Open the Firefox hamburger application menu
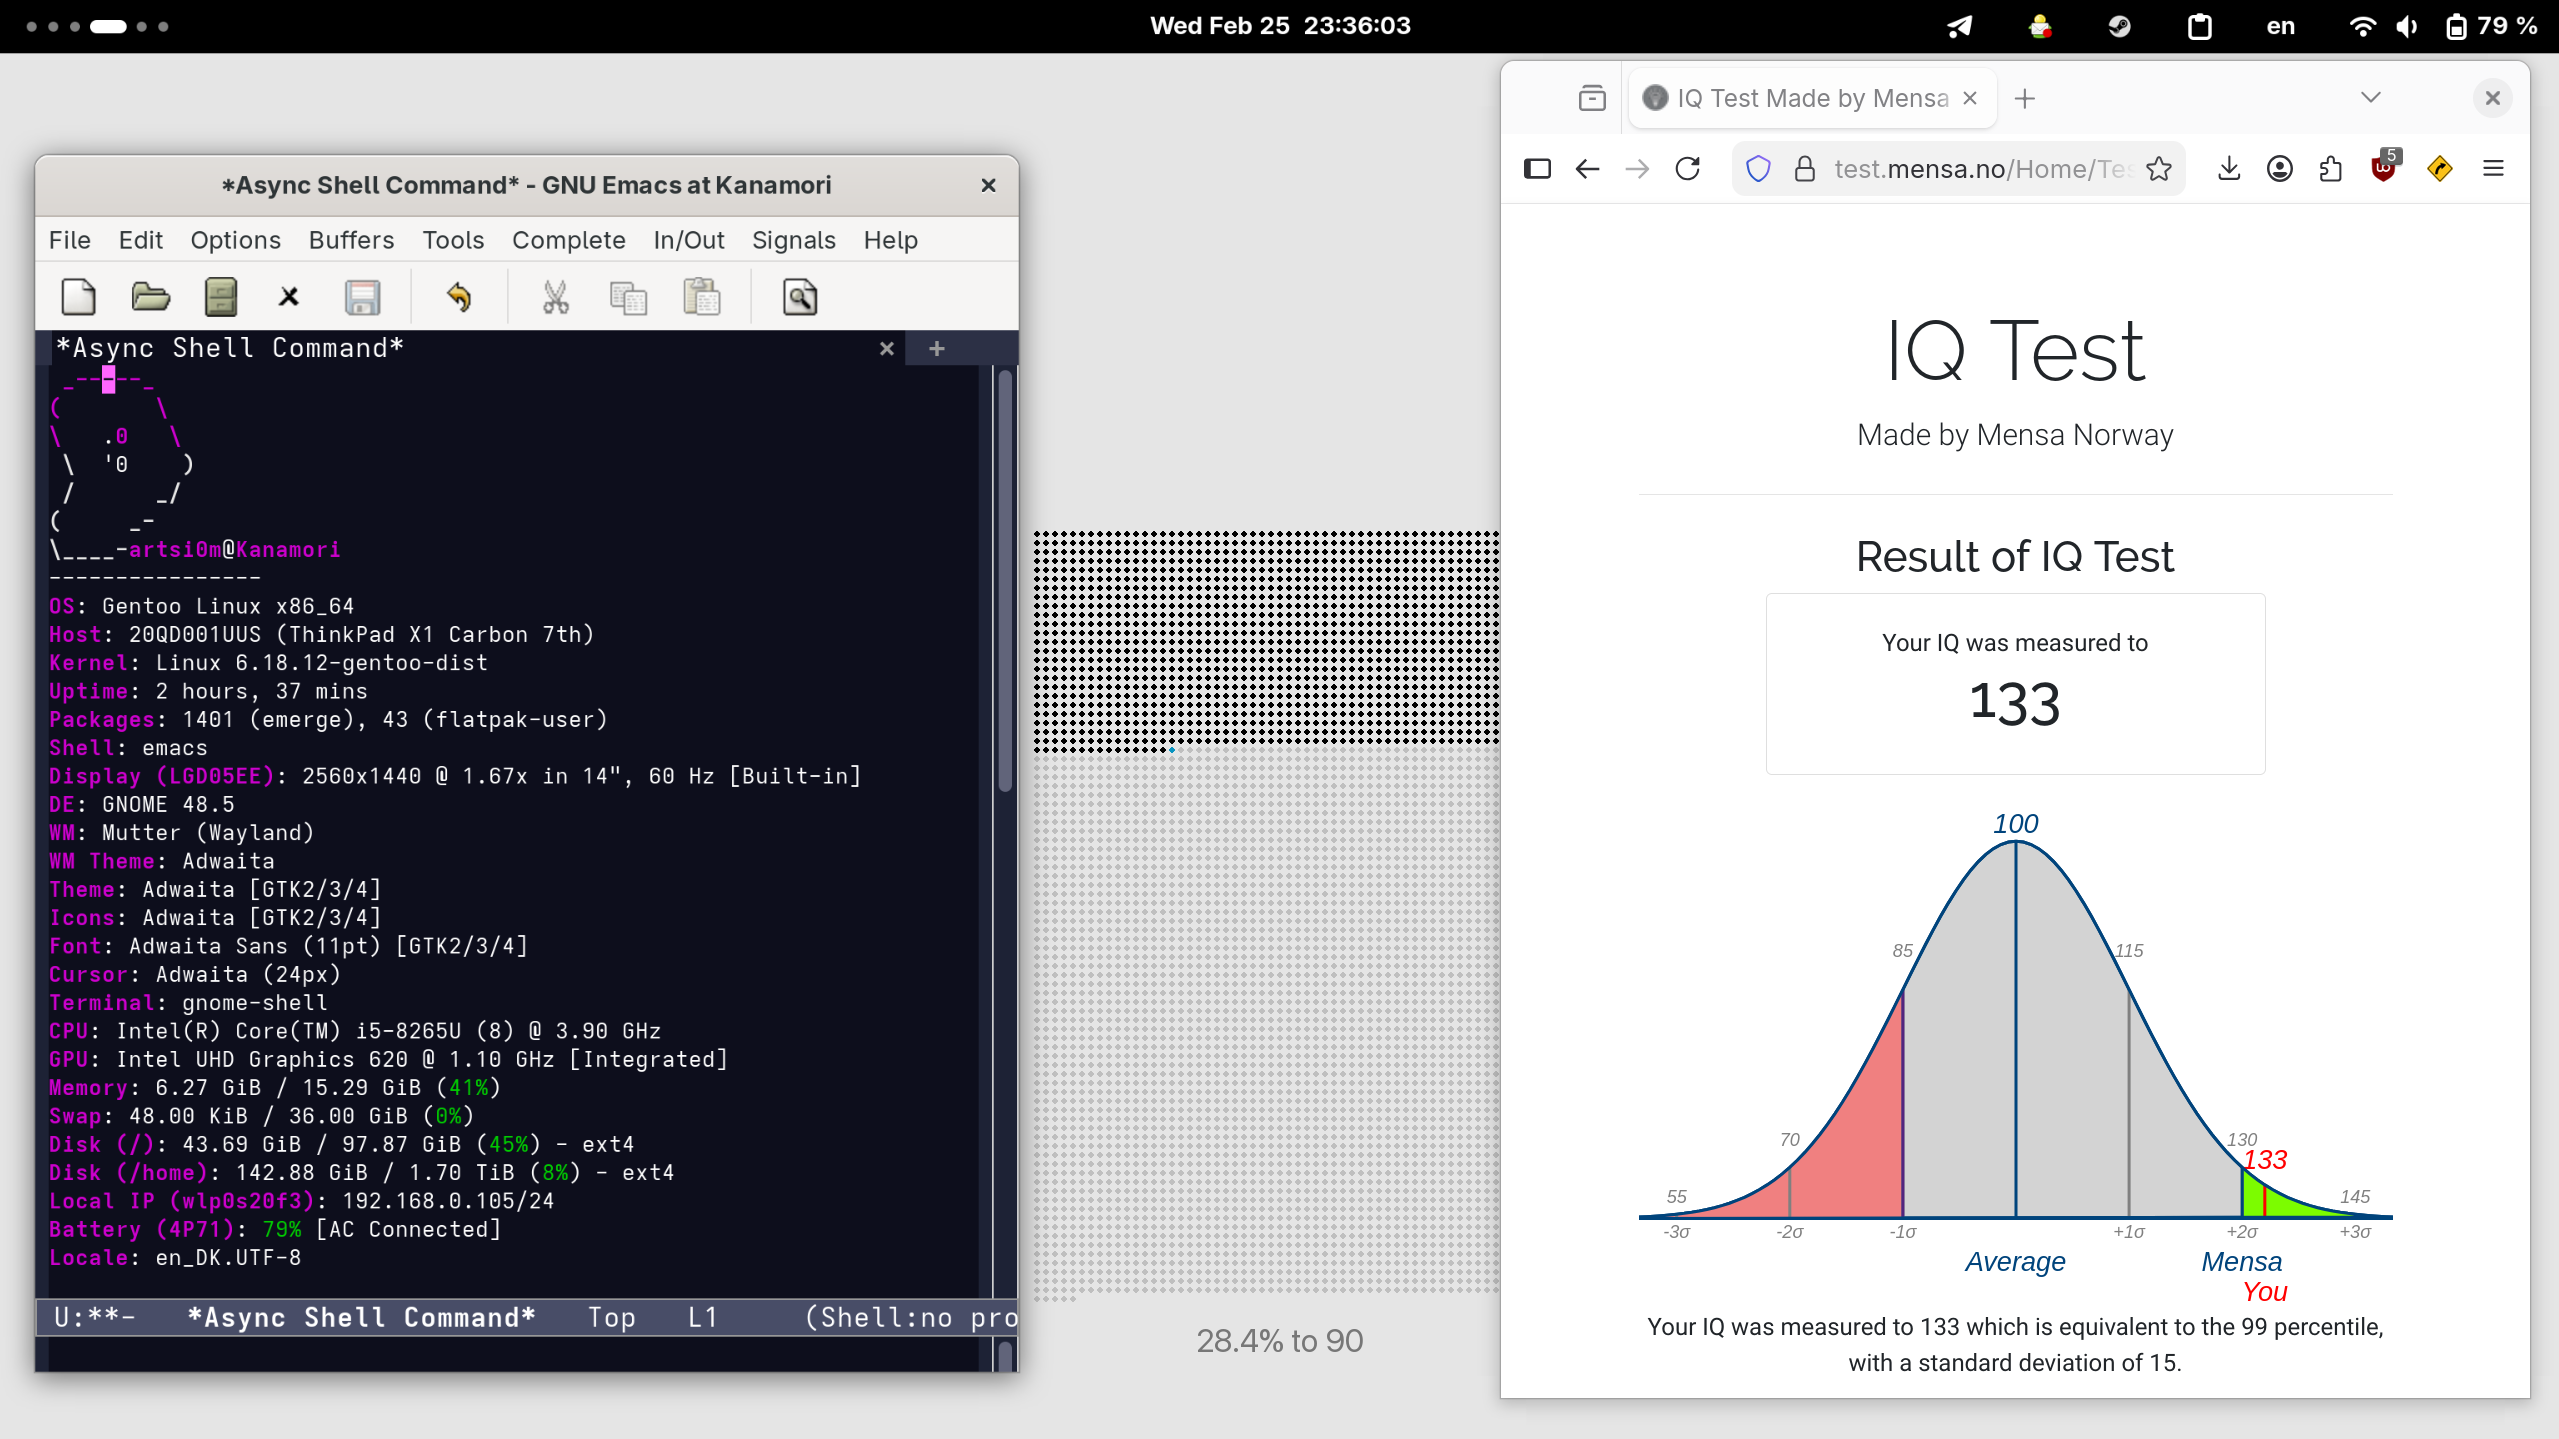2559x1439 pixels. [2493, 169]
